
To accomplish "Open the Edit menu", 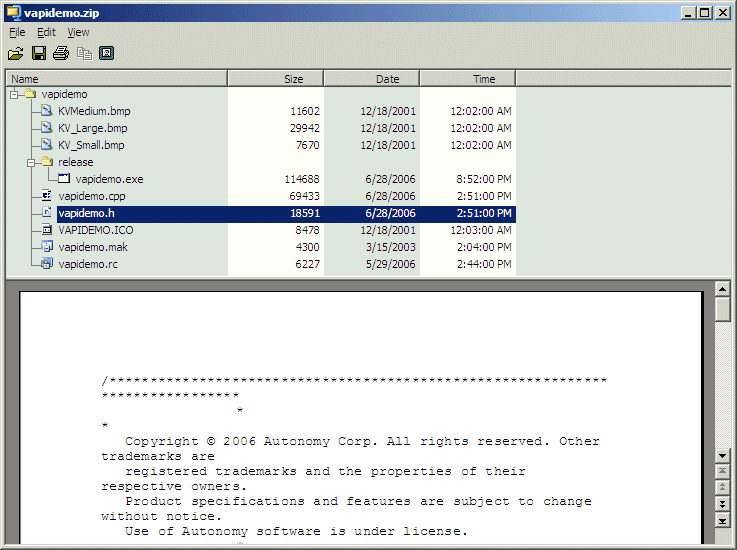I will click(46, 32).
